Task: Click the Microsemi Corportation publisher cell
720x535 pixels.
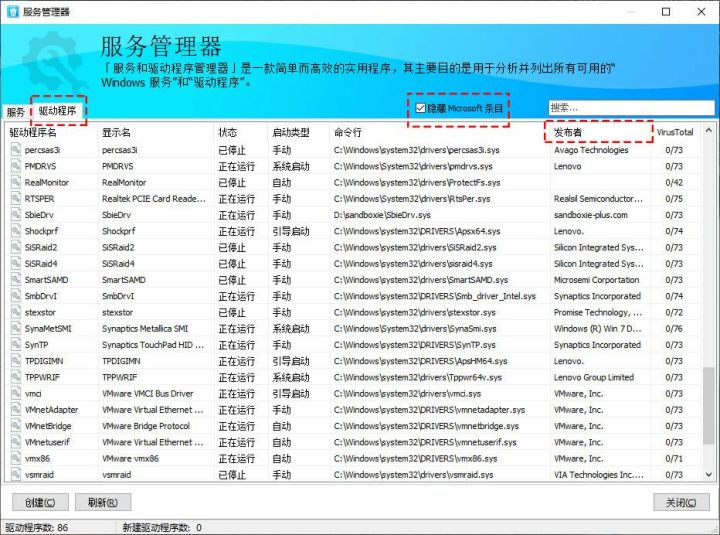Action: pyautogui.click(x=596, y=280)
